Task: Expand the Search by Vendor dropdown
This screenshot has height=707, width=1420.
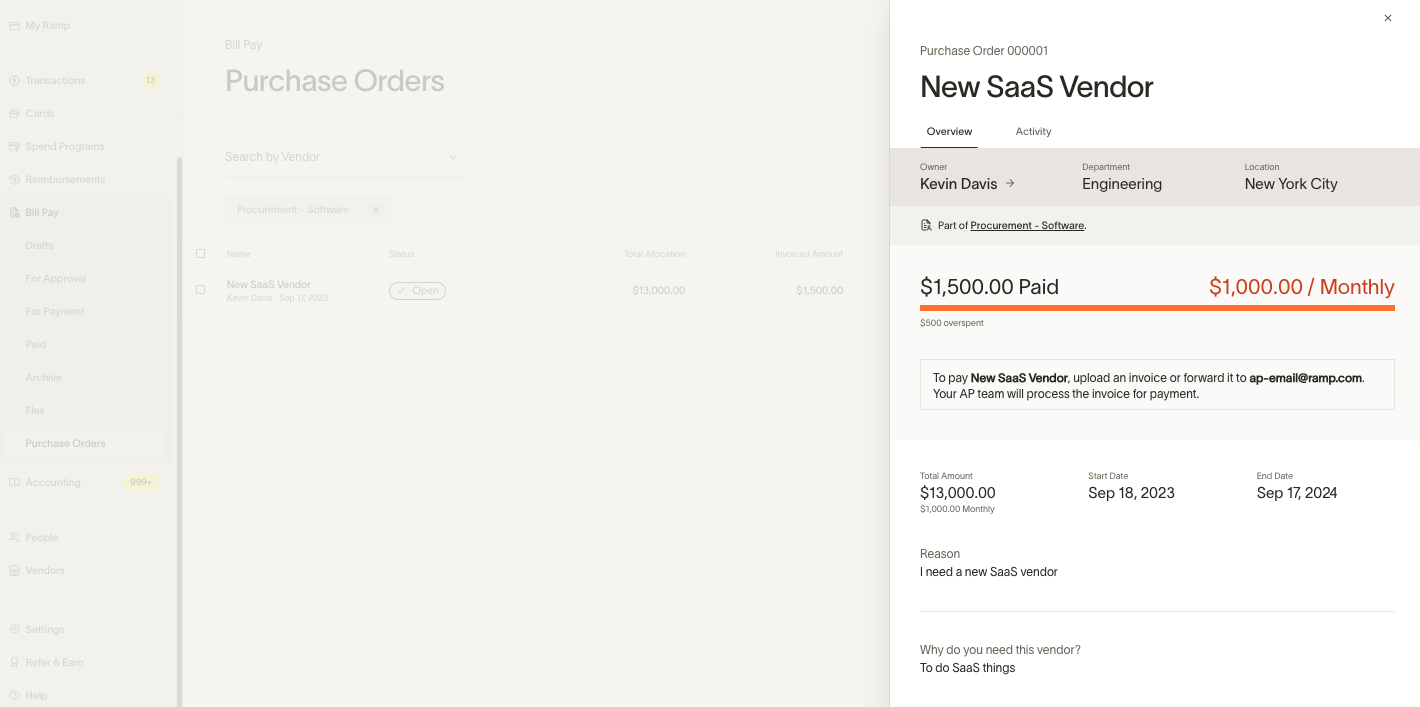Action: [x=452, y=157]
